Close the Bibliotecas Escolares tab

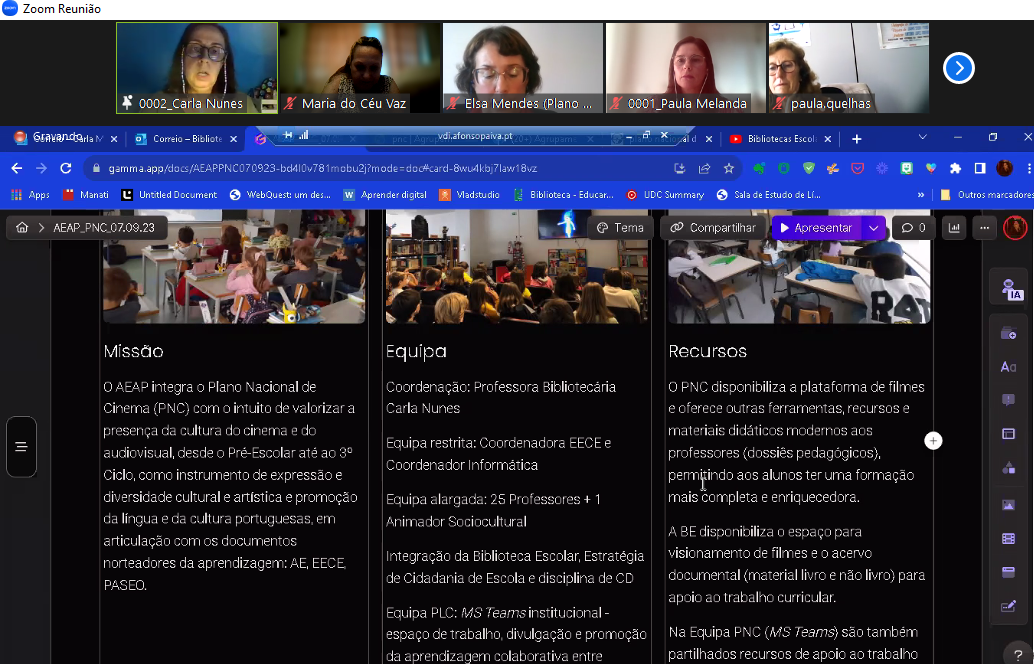(828, 138)
